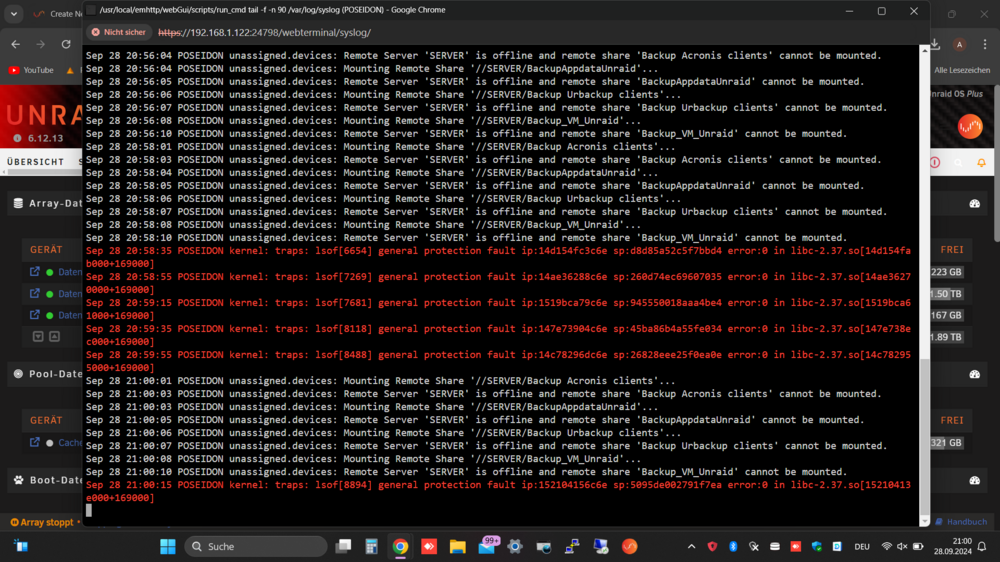
Task: Click the Boot-Daten paw icon
Action: click(18, 480)
